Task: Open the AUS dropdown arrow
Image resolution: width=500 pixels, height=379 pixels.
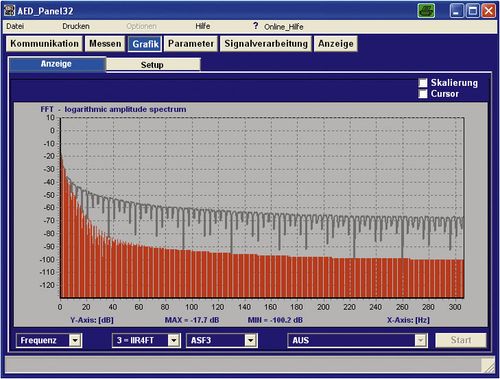Action: pos(421,340)
